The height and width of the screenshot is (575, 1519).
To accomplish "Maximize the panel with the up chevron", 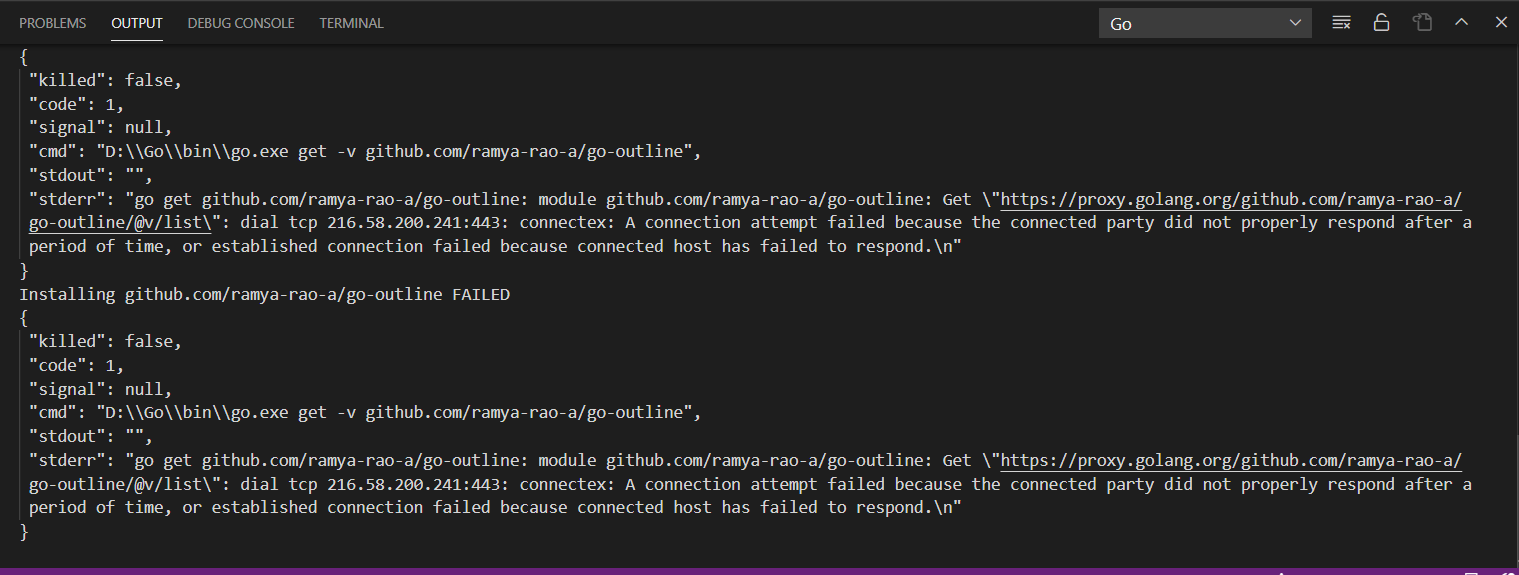I will point(1461,22).
